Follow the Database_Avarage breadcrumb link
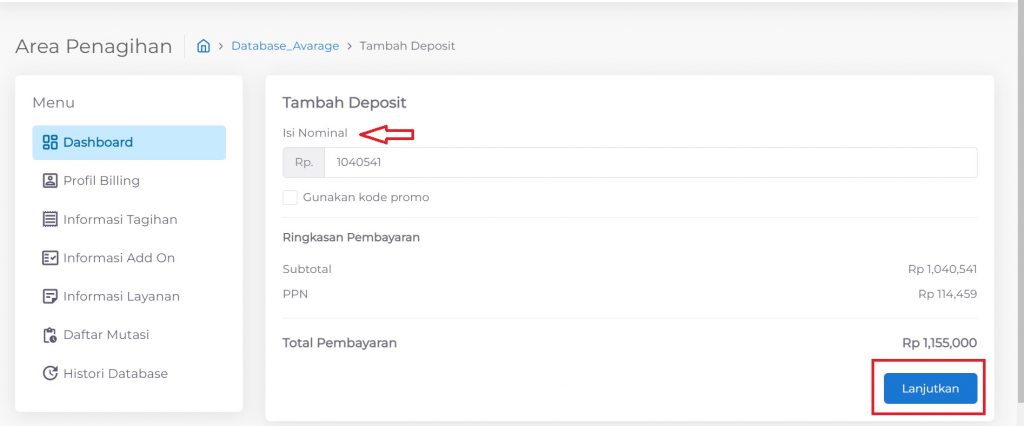The width and height of the screenshot is (1024, 426). [285, 46]
